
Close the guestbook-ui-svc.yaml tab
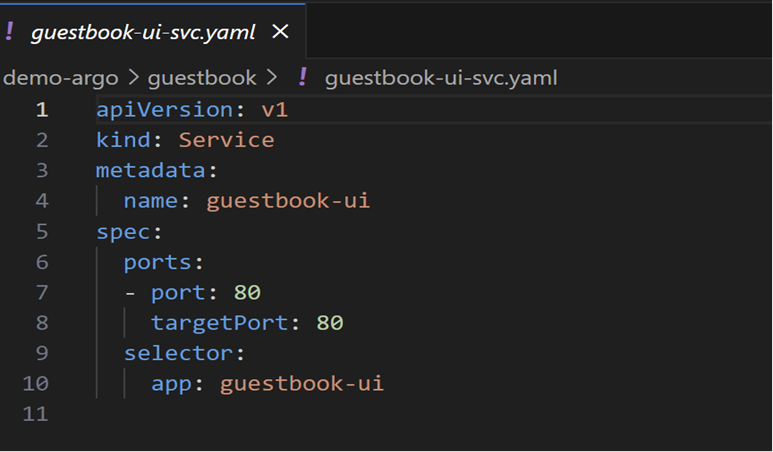click(280, 32)
